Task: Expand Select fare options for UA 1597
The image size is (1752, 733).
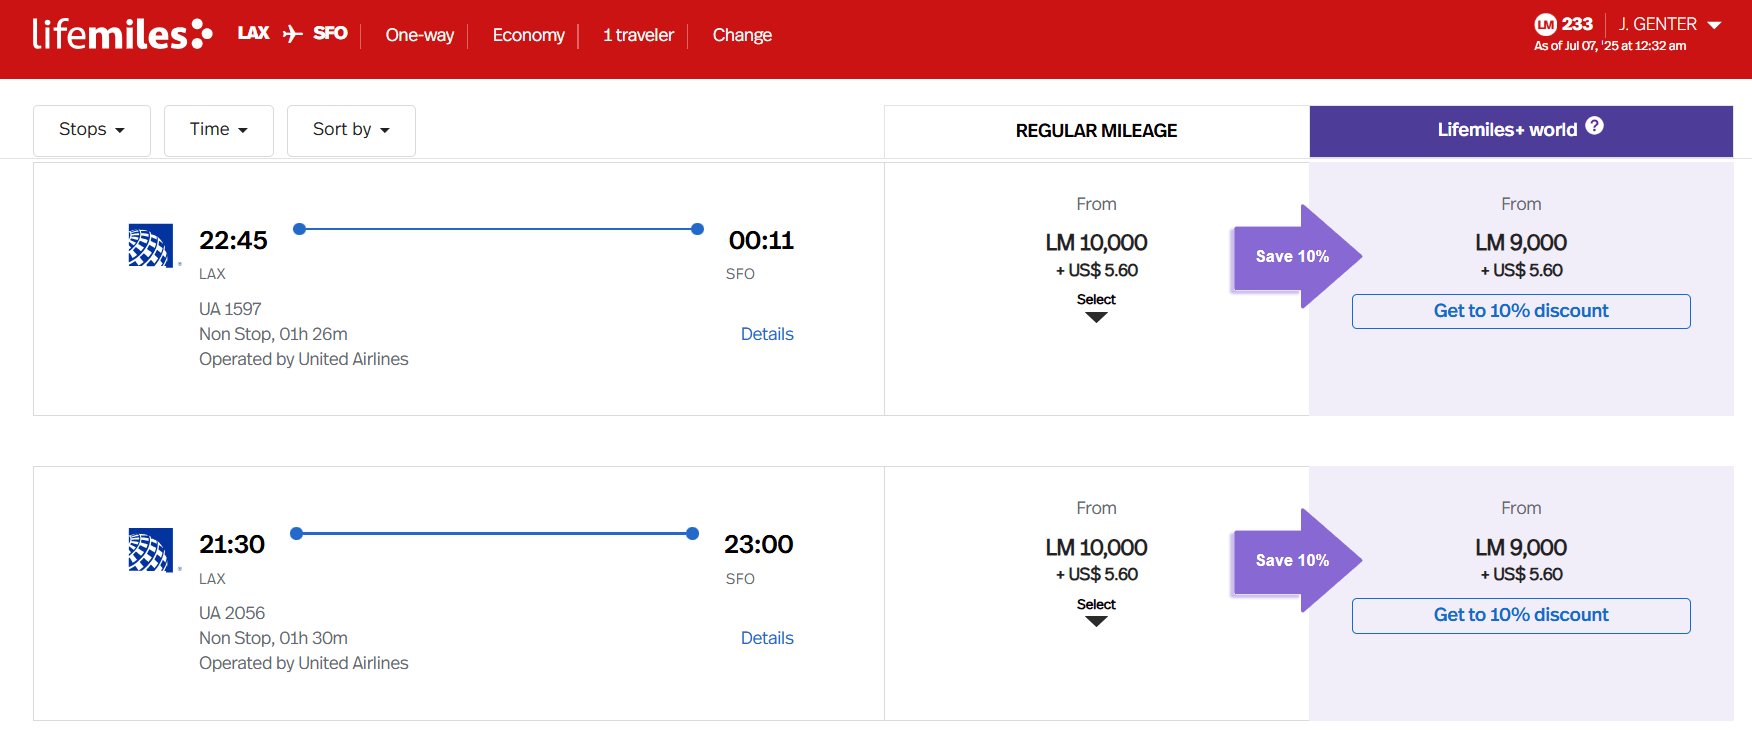Action: [1096, 307]
